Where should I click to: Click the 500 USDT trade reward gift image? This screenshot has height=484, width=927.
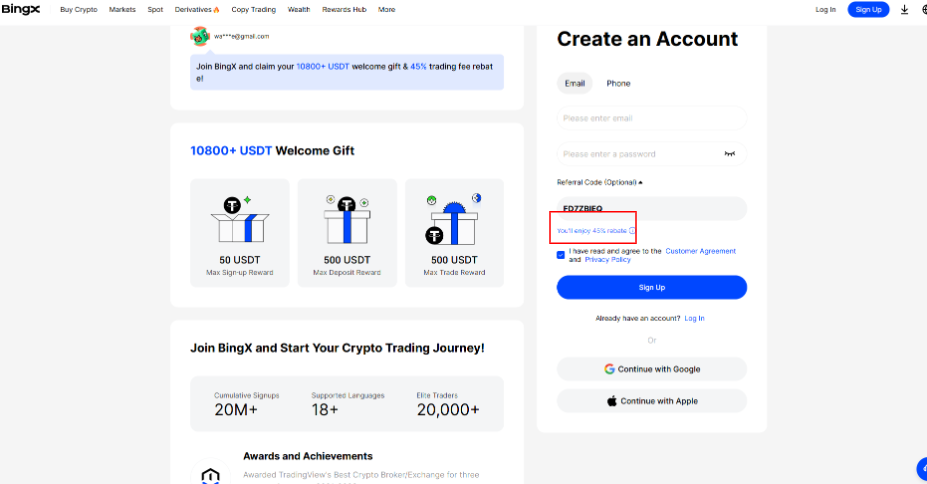click(x=453, y=219)
